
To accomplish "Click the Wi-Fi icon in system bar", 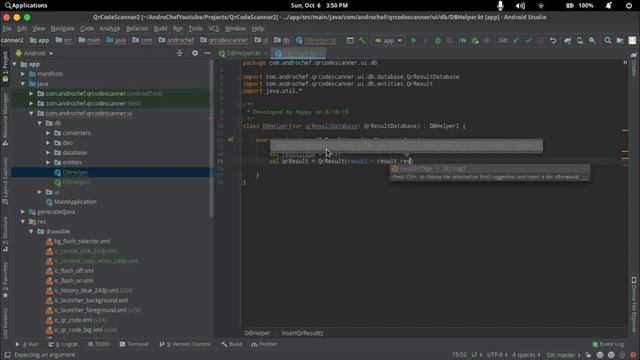I will coord(541,6).
